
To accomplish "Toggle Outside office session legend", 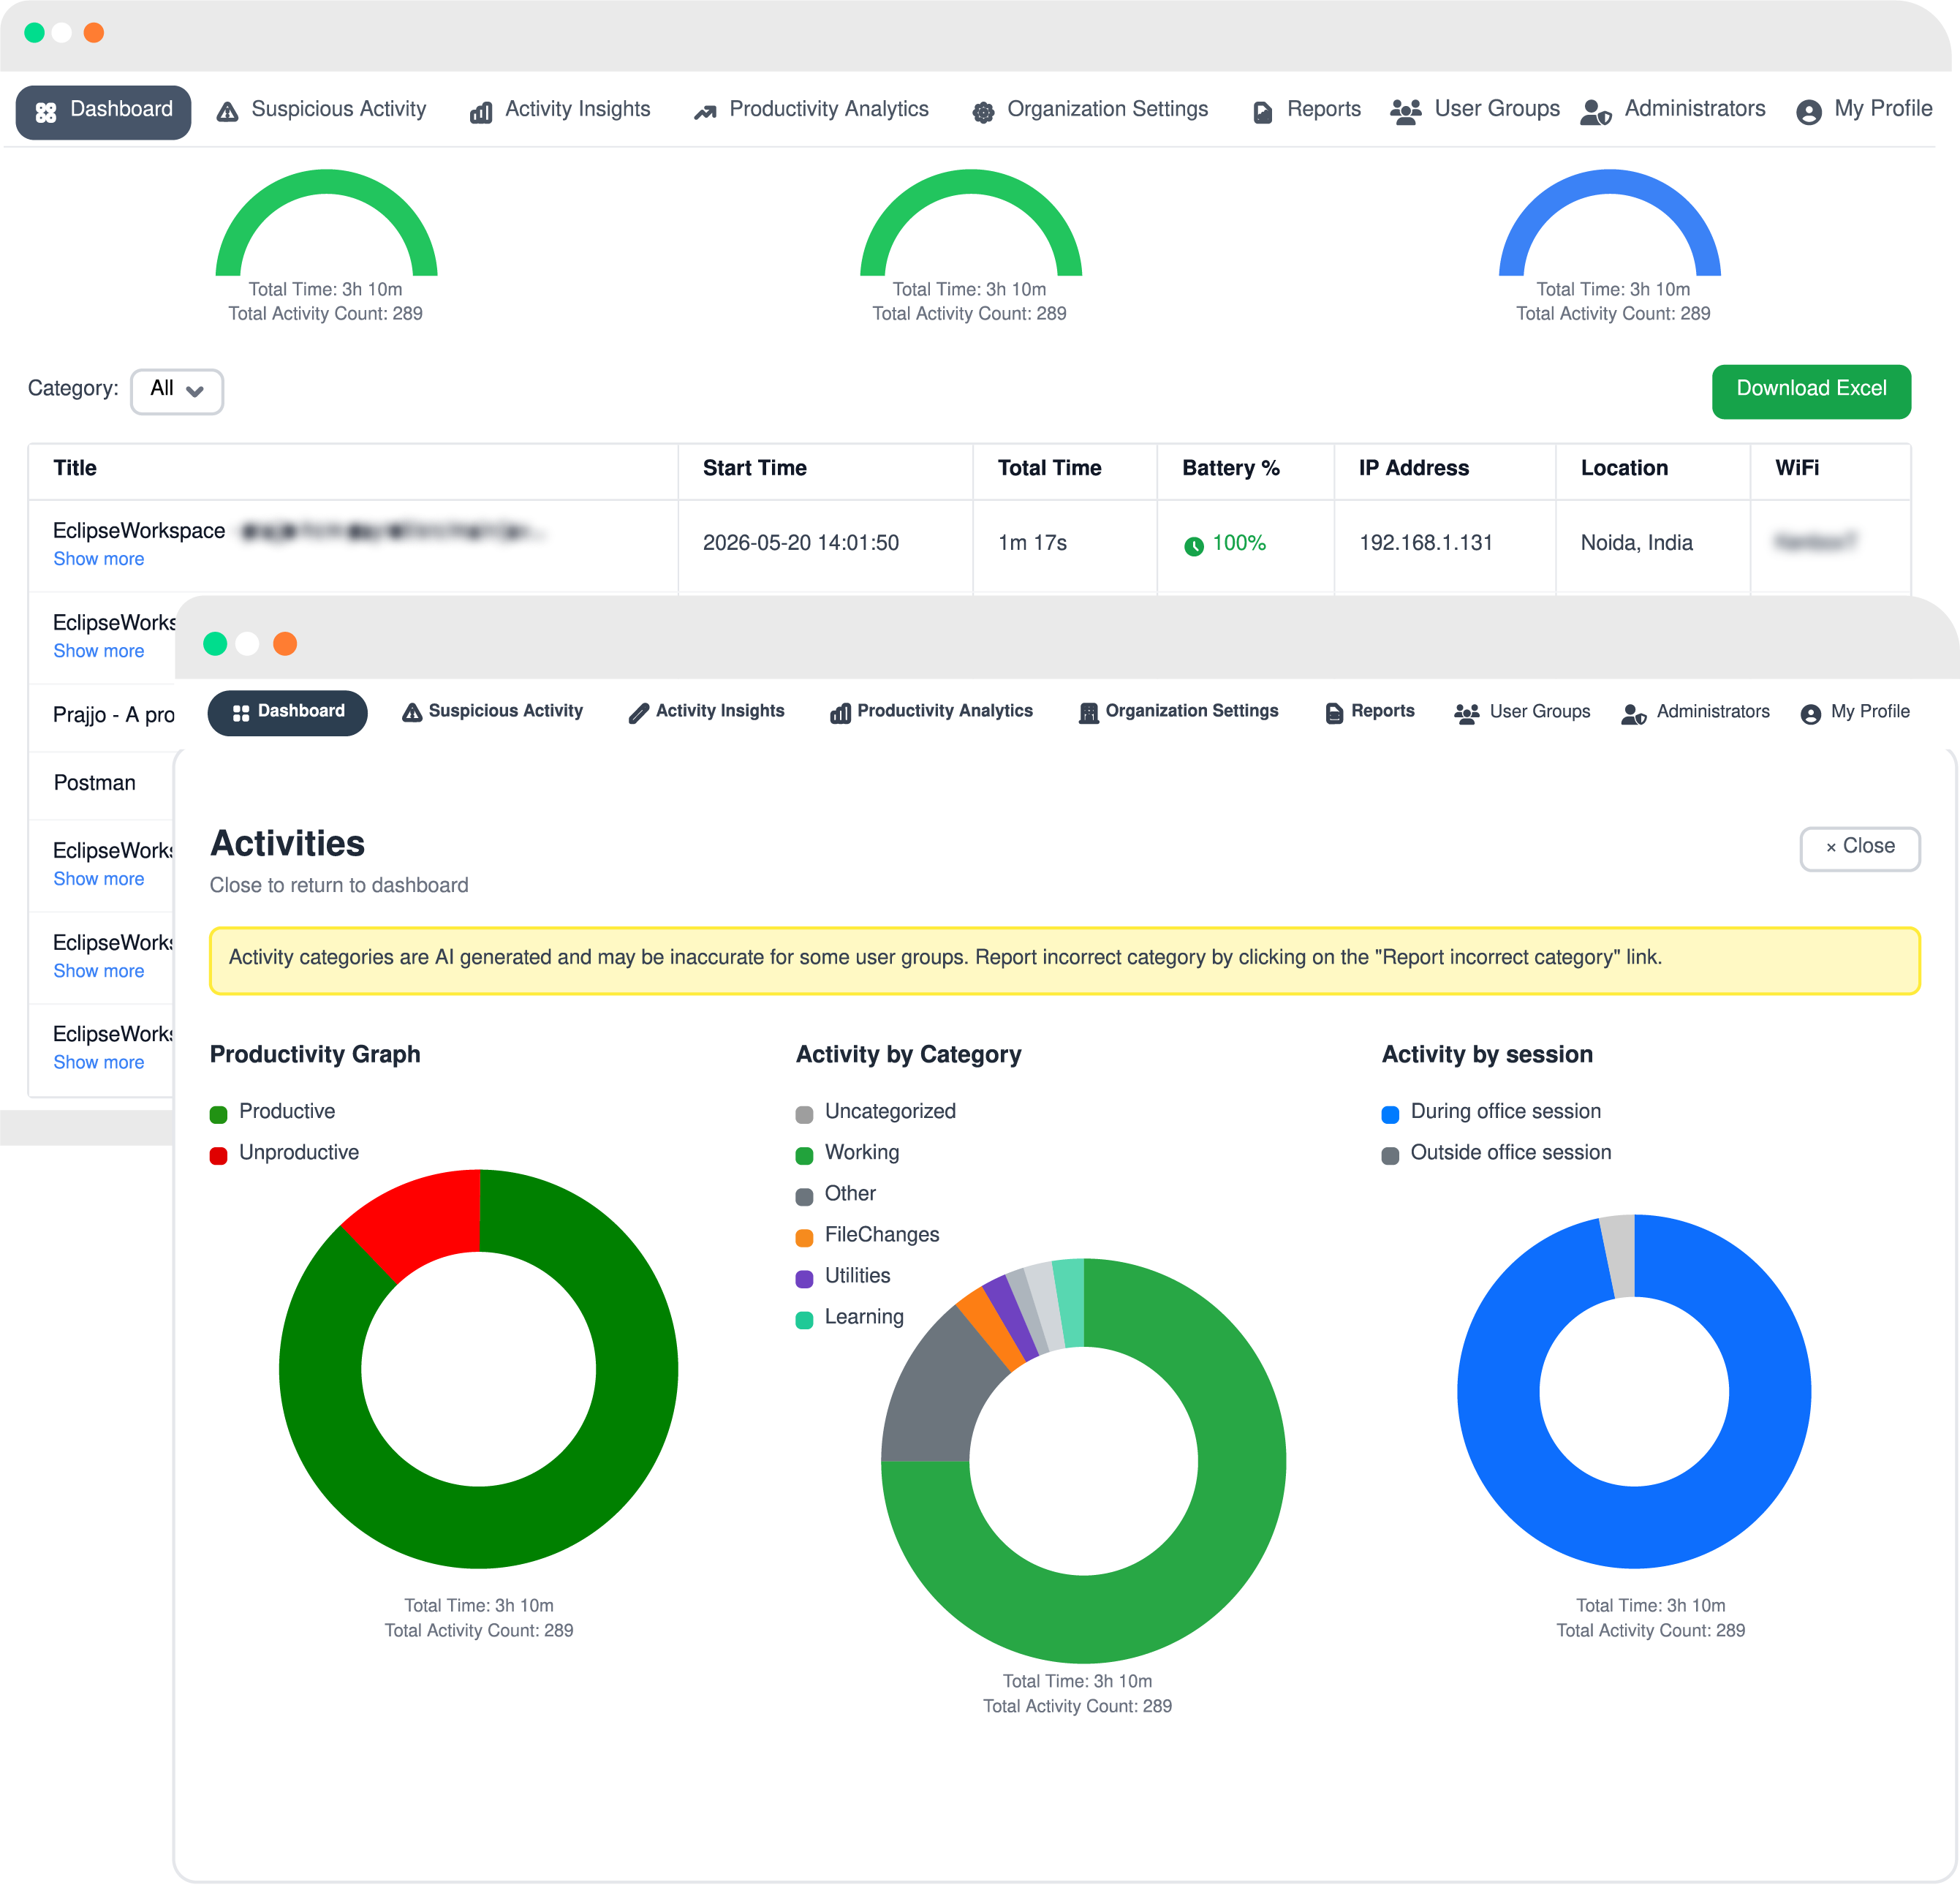I will tap(1496, 1153).
